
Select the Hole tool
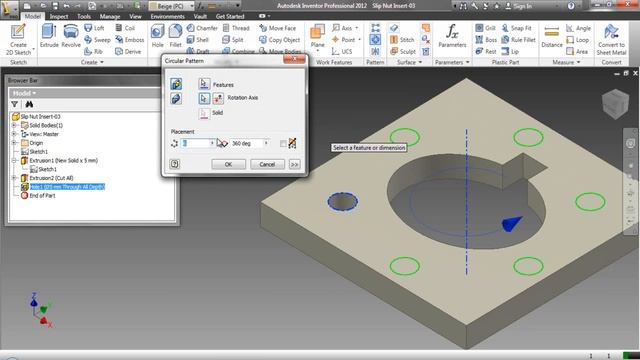[x=157, y=37]
